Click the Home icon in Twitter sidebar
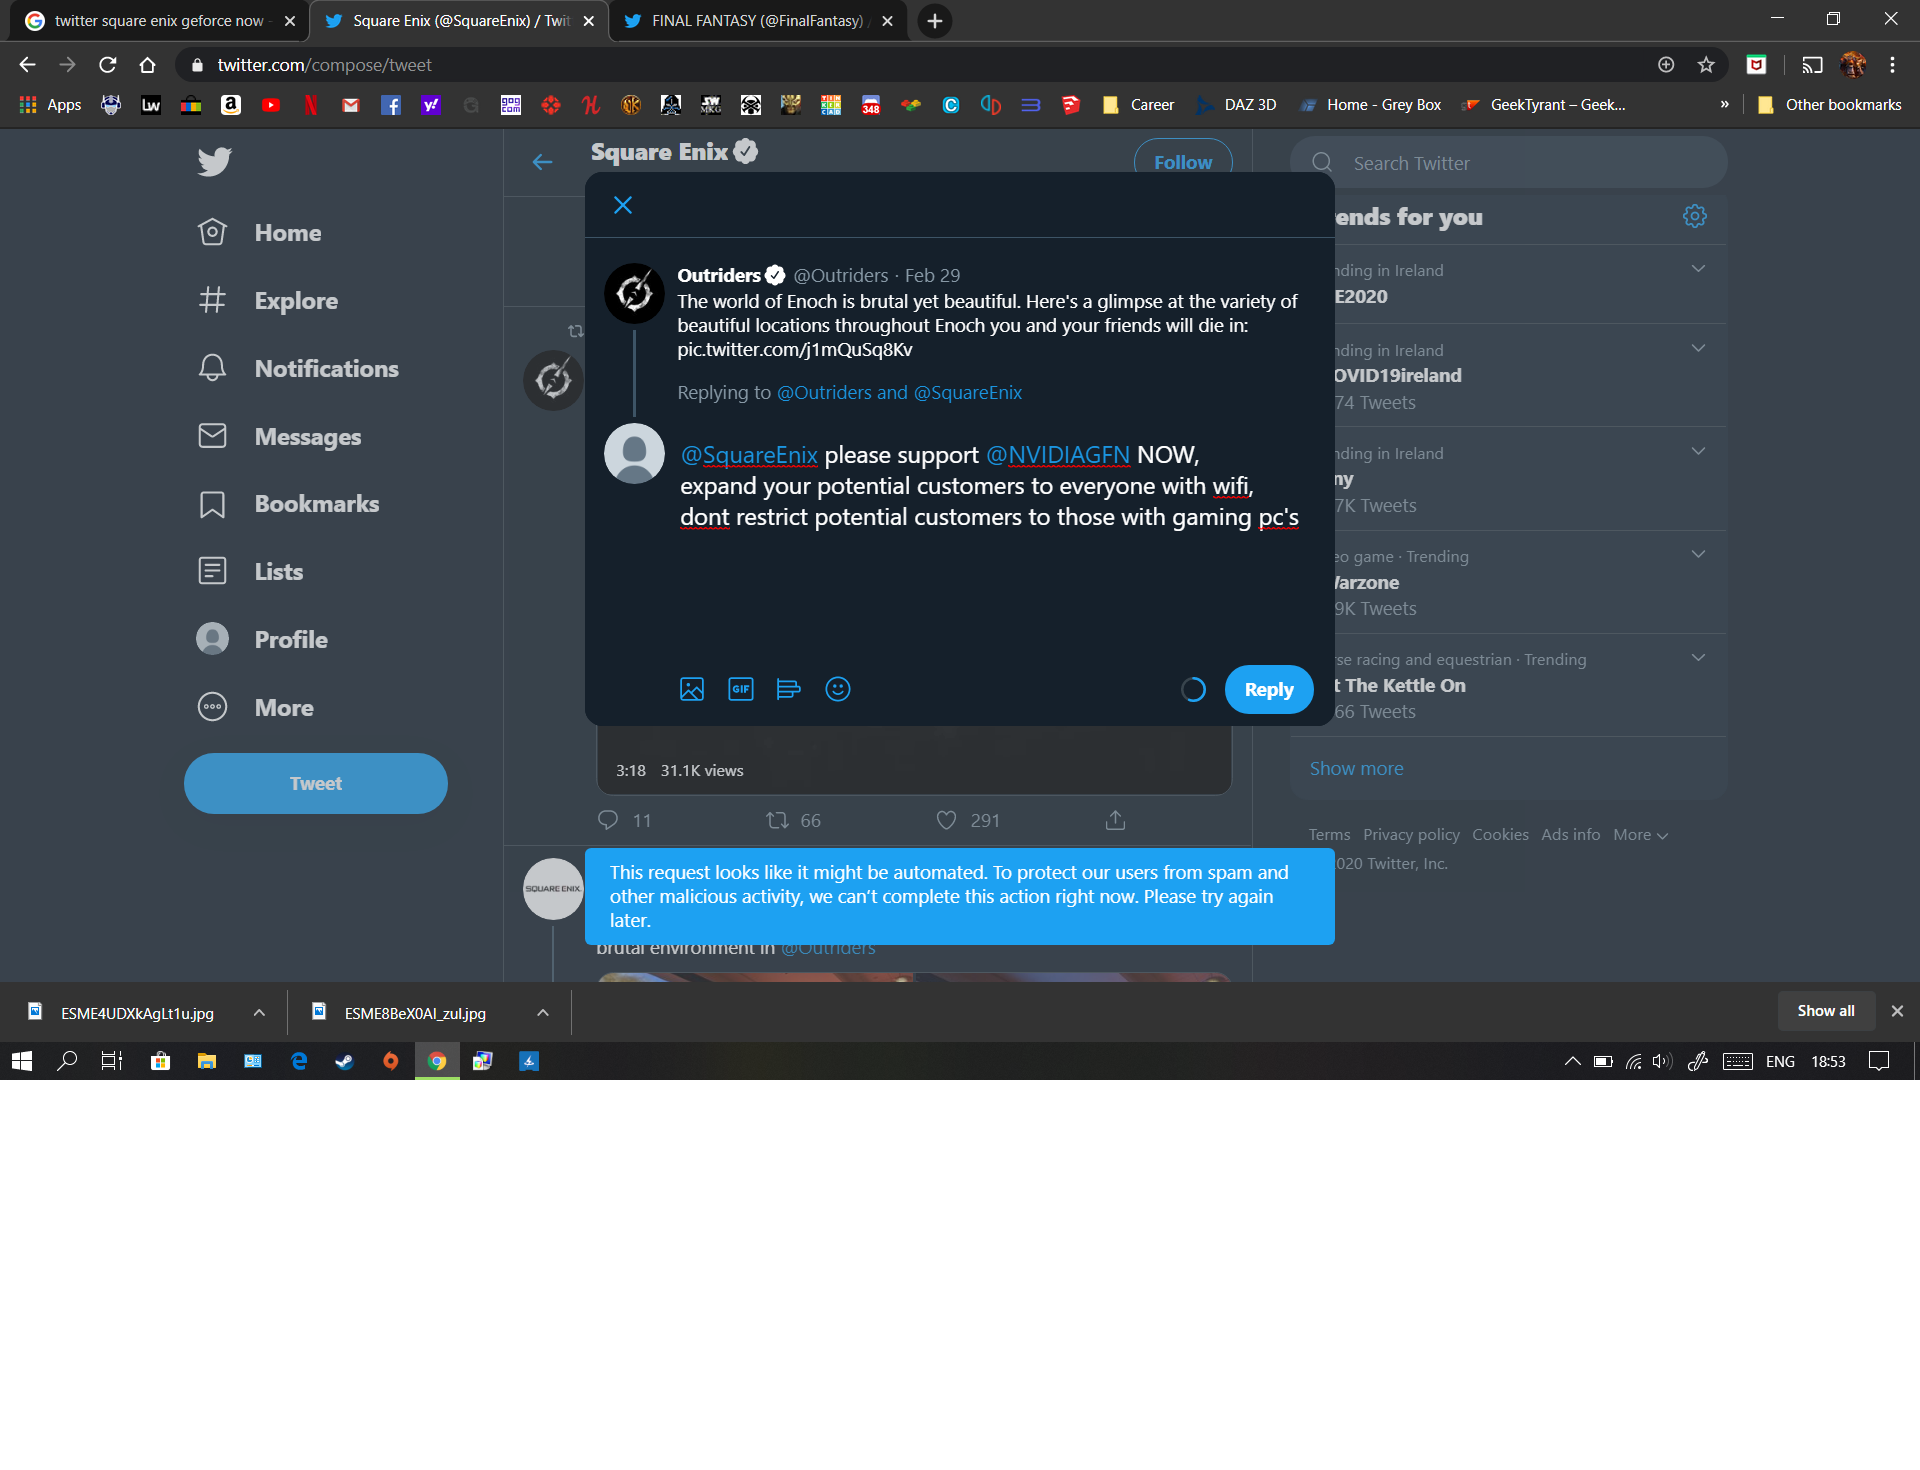The width and height of the screenshot is (1920, 1470). [213, 232]
